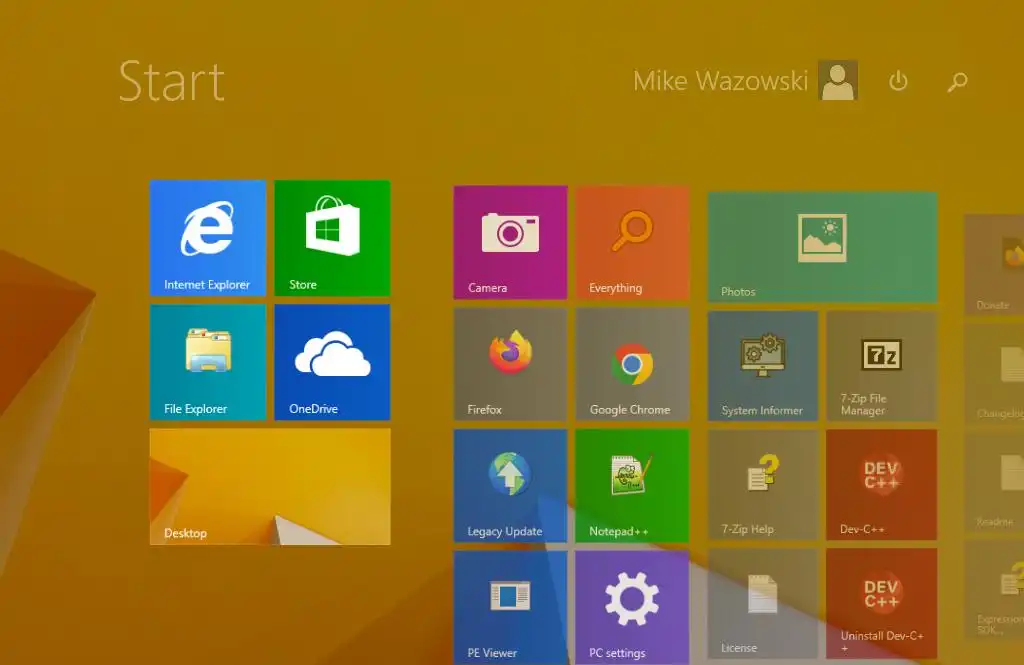The width and height of the screenshot is (1024, 665).
Task: Launch Notepad++ tile
Action: pos(632,485)
